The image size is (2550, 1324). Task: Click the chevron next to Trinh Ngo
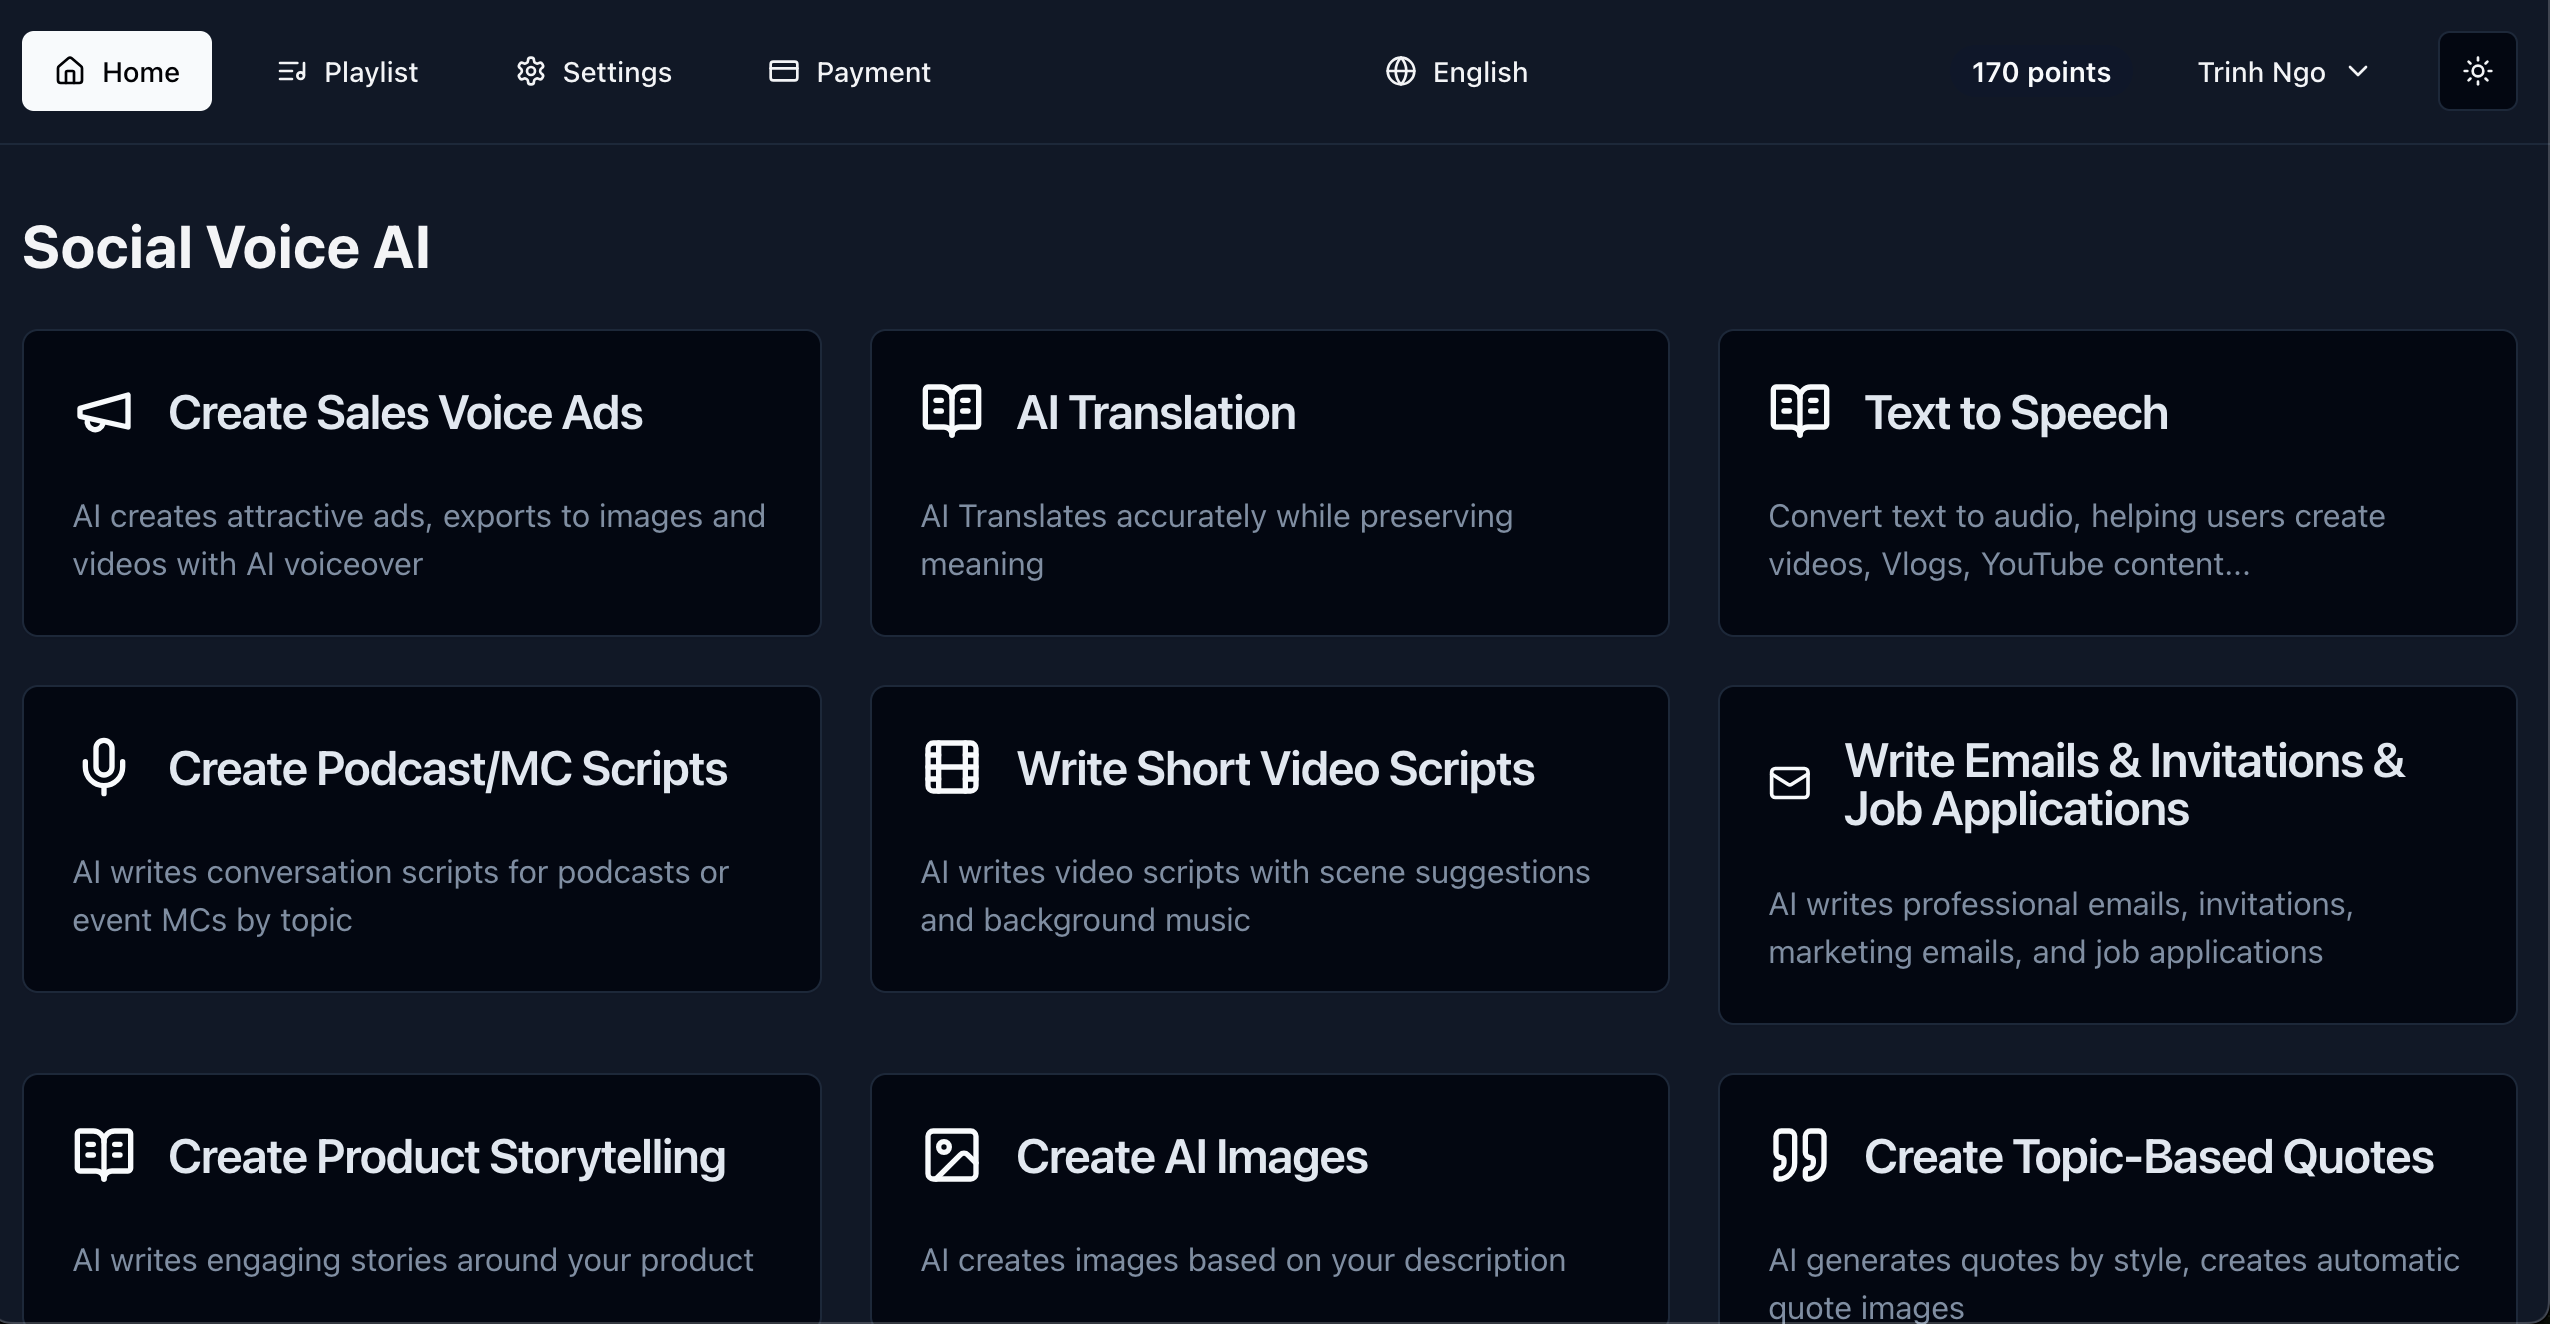point(2358,72)
